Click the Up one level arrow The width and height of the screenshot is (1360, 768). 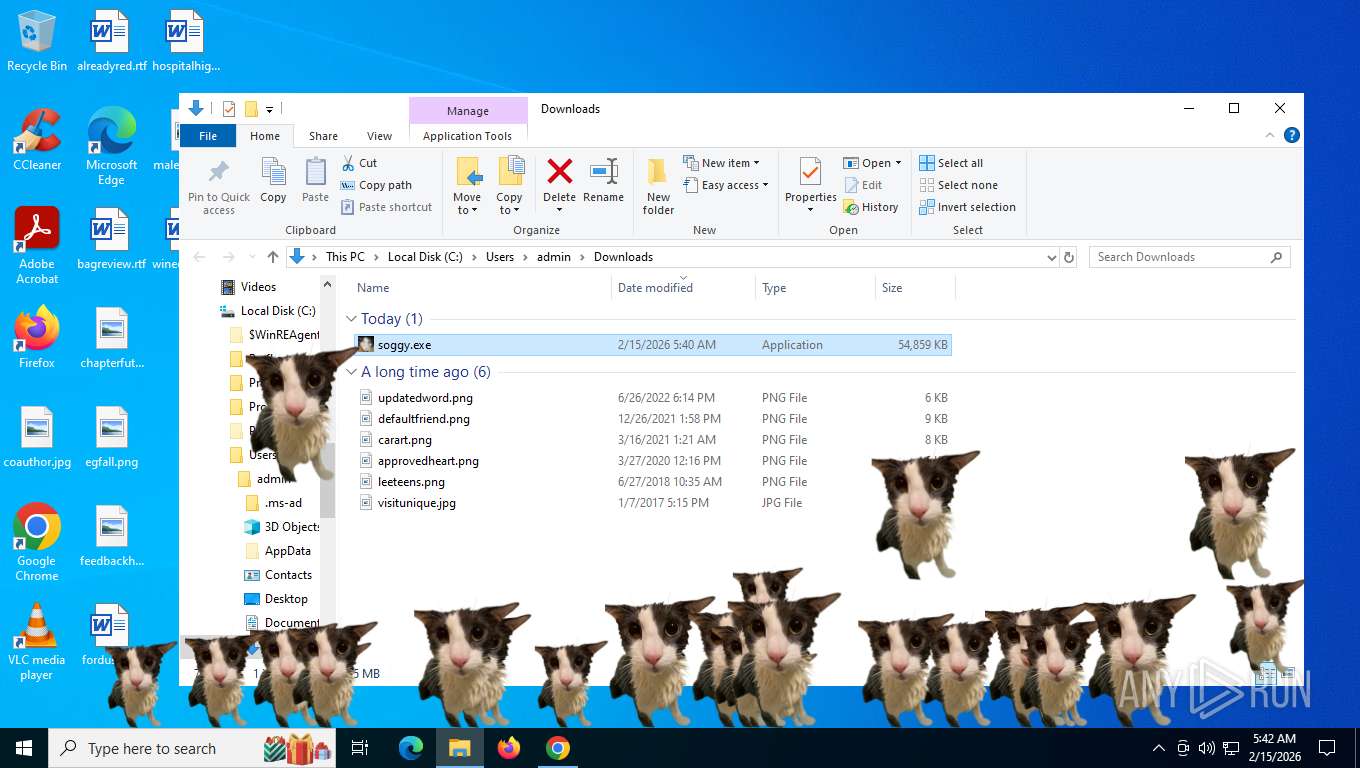pyautogui.click(x=273, y=257)
